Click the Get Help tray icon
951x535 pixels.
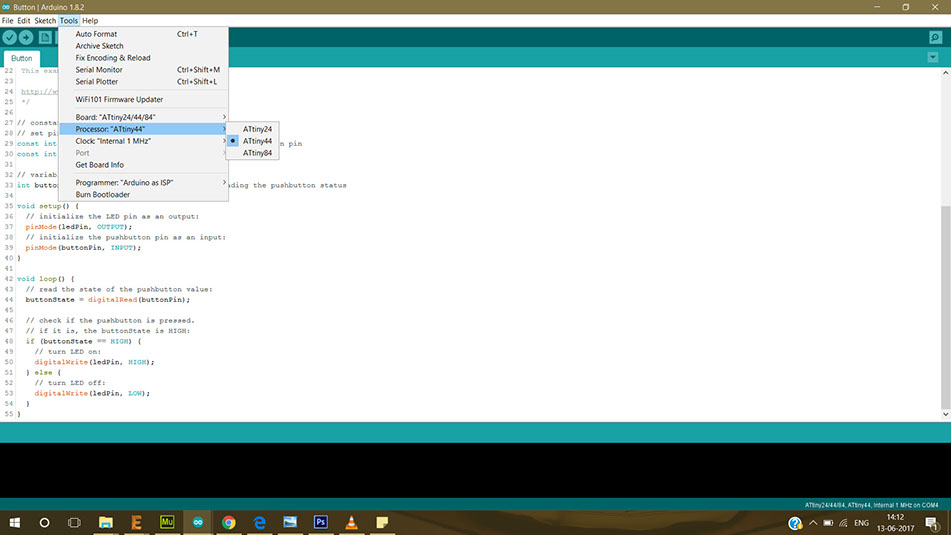(795, 523)
